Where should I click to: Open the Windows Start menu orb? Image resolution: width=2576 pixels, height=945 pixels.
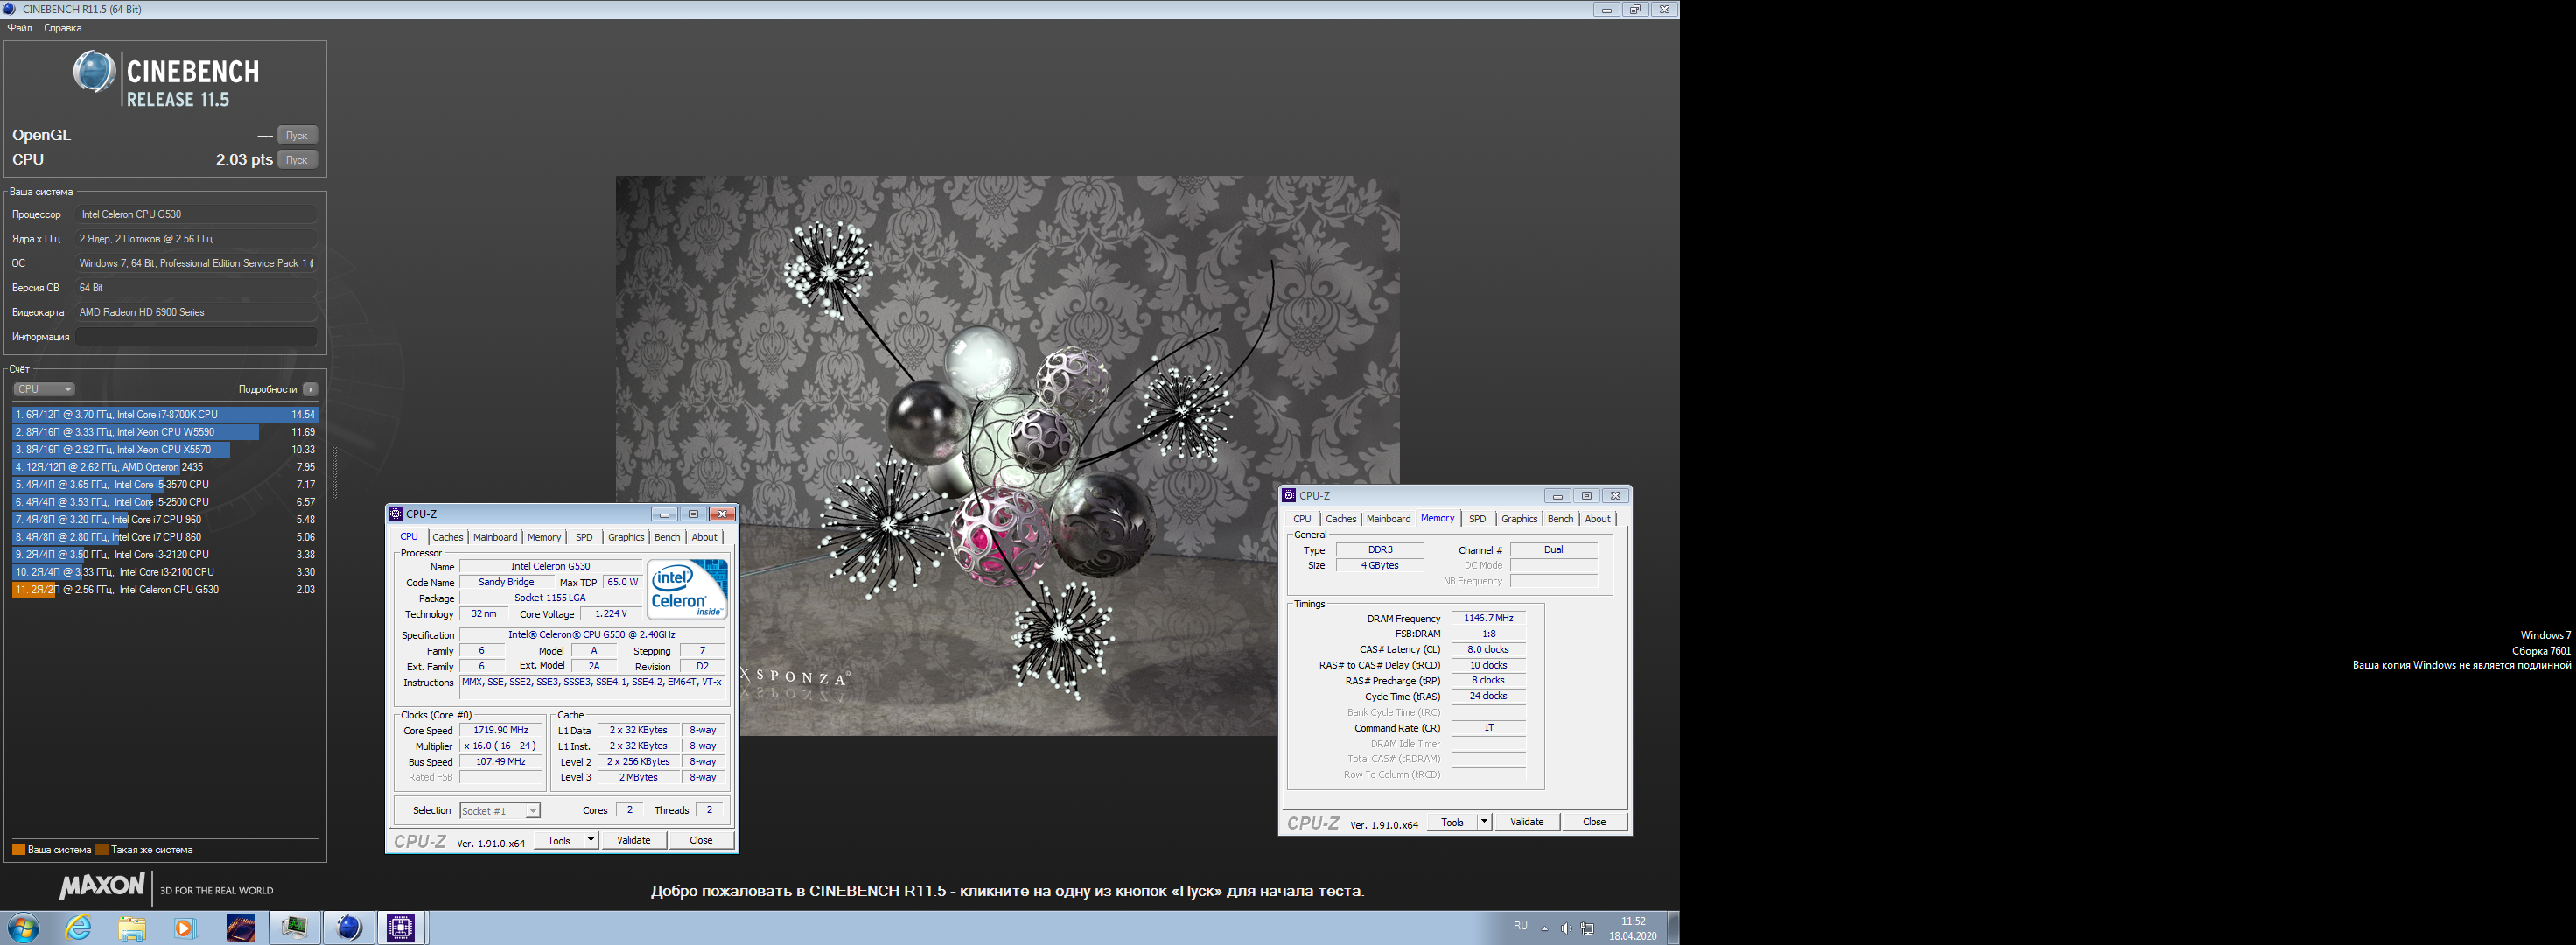pos(23,928)
